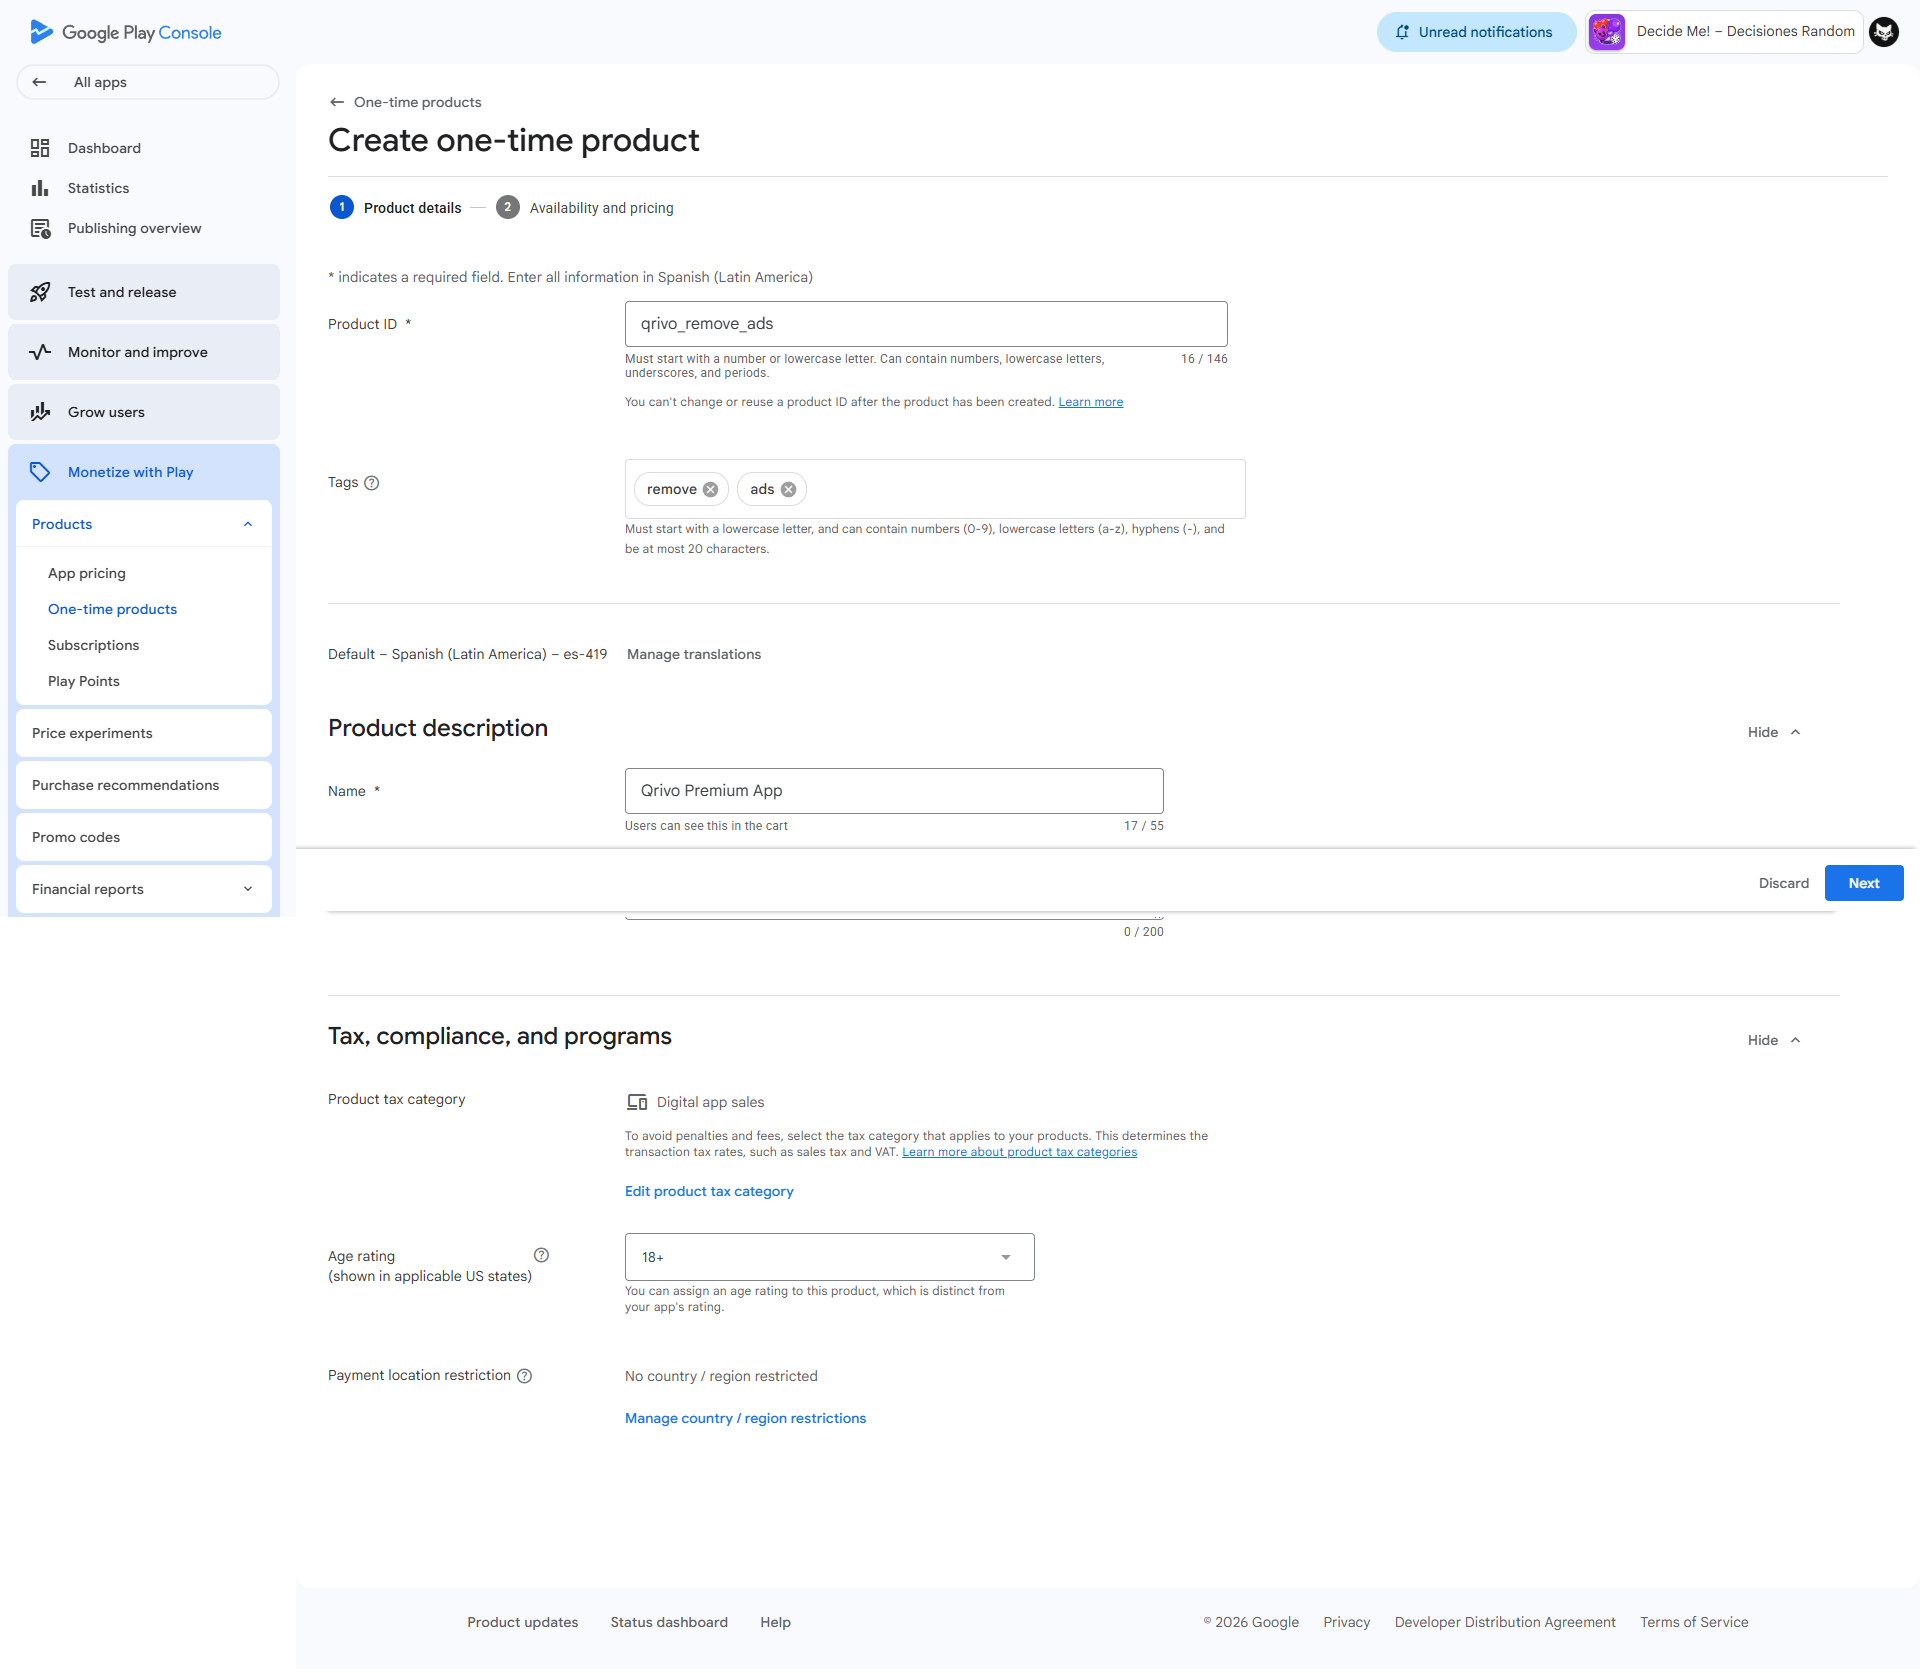The height and width of the screenshot is (1673, 1920).
Task: Click the Digital app sales device icon
Action: (637, 1102)
